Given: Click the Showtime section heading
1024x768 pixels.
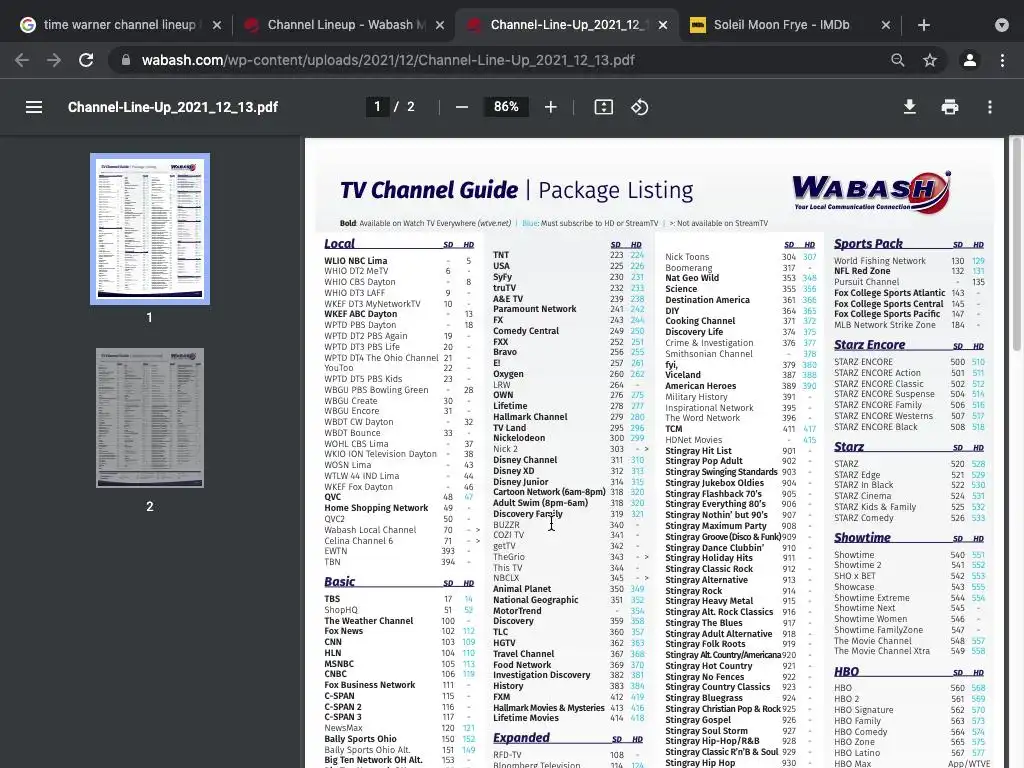Looking at the screenshot, I should [862, 537].
